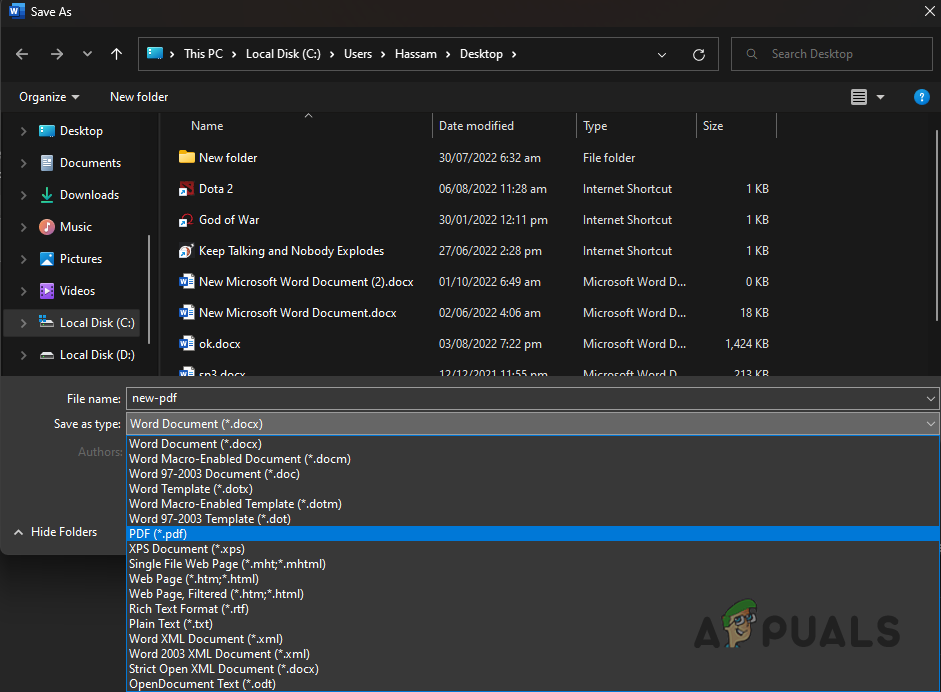Select the ok.docx Word file
Image resolution: width=941 pixels, height=692 pixels.
219,344
